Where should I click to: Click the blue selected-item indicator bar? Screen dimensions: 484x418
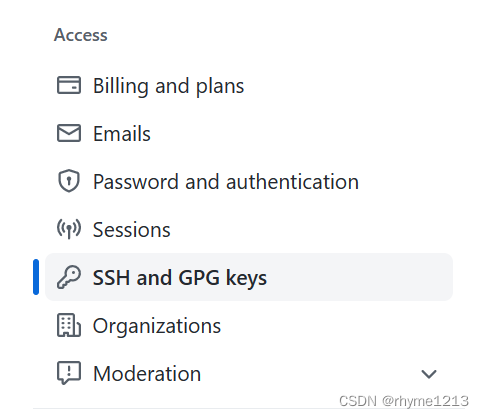pyautogui.click(x=36, y=277)
